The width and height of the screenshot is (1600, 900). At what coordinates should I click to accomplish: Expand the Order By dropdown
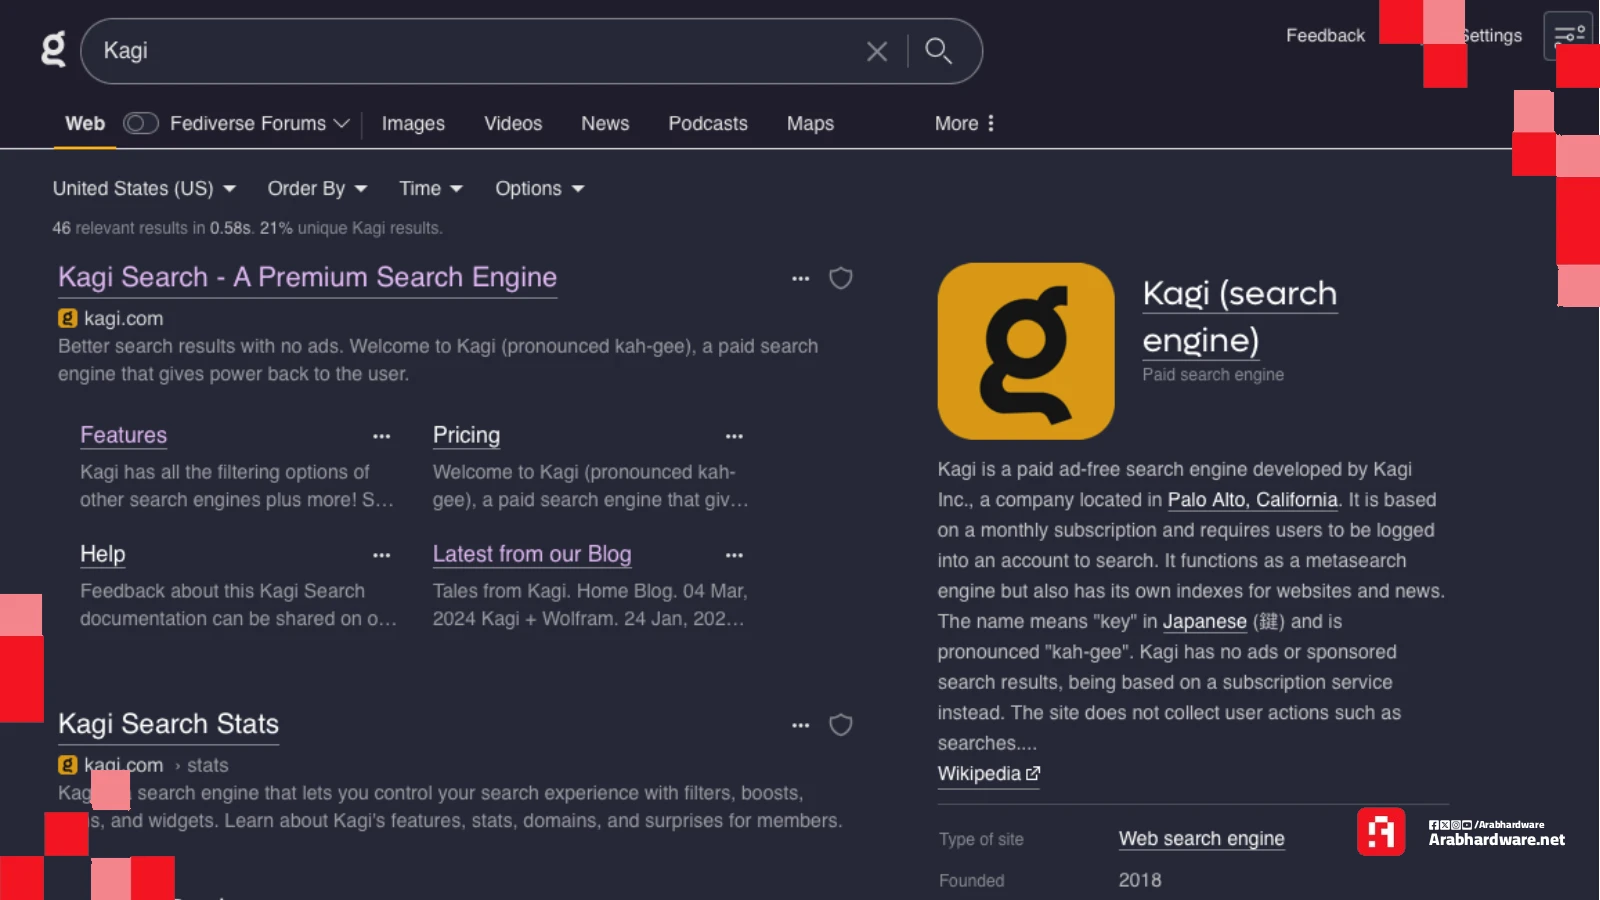[317, 188]
